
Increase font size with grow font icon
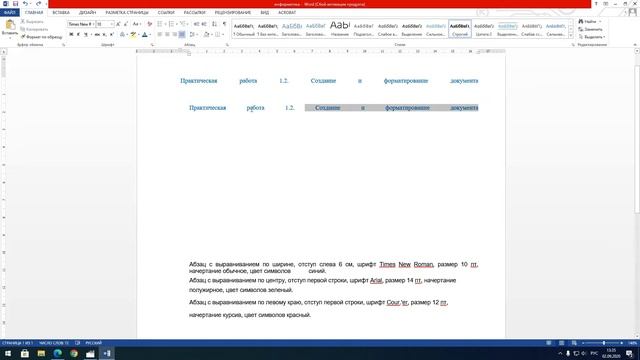point(118,24)
